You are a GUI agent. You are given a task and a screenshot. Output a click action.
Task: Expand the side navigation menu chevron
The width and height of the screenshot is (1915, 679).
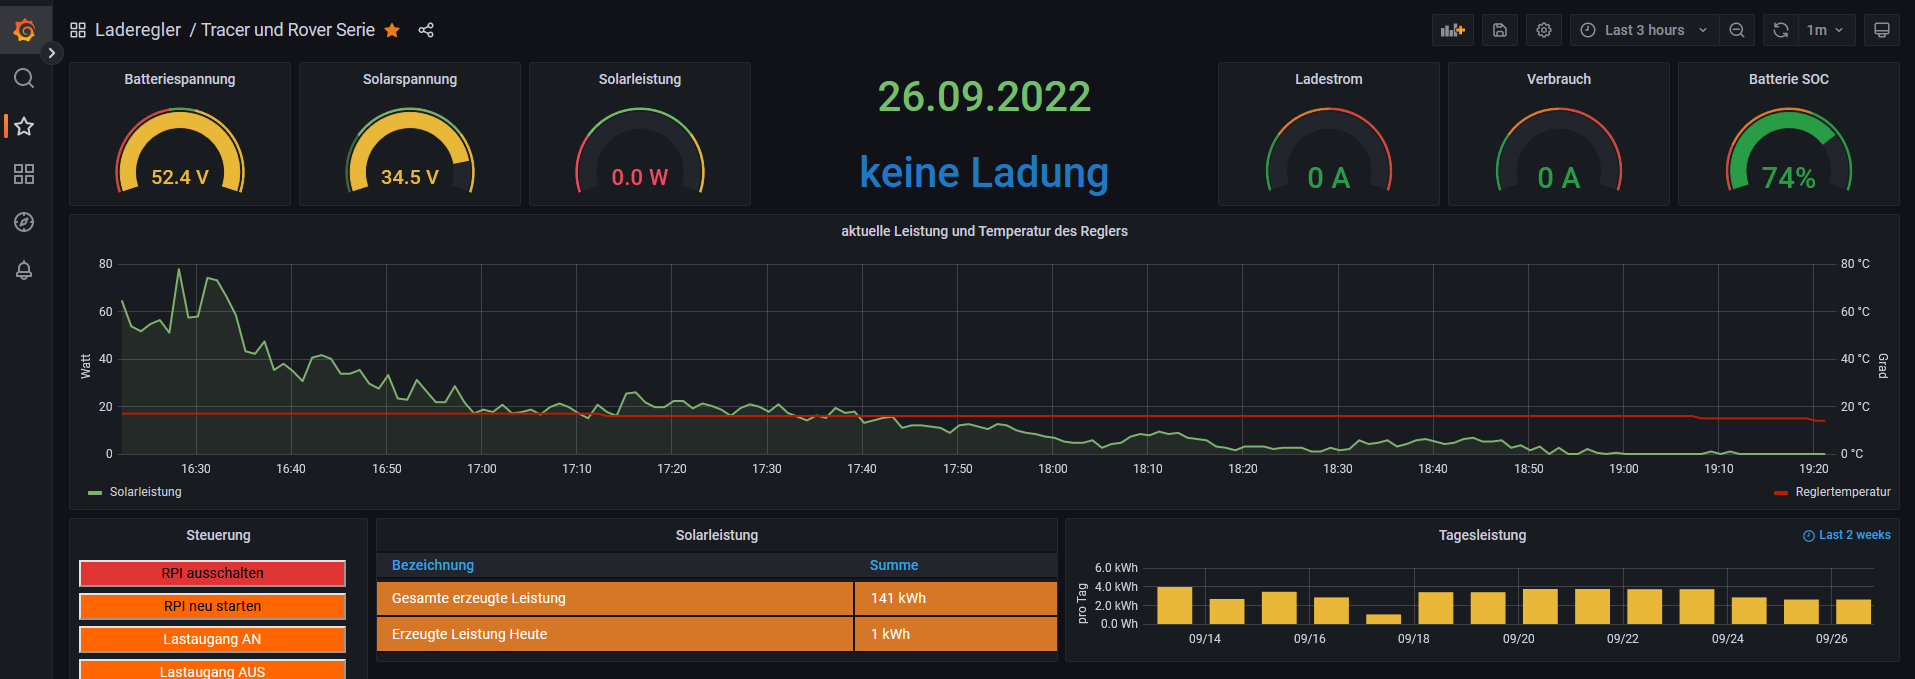[51, 53]
